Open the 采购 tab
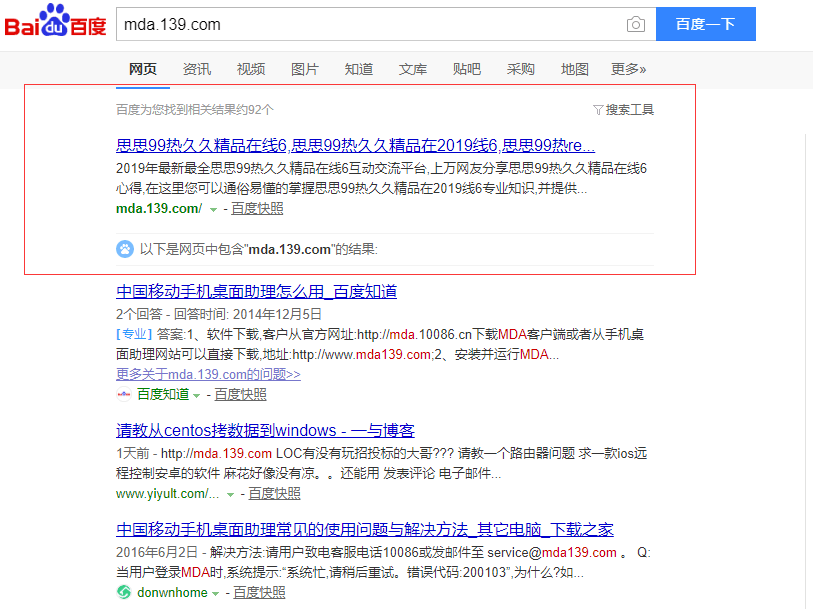 (521, 69)
